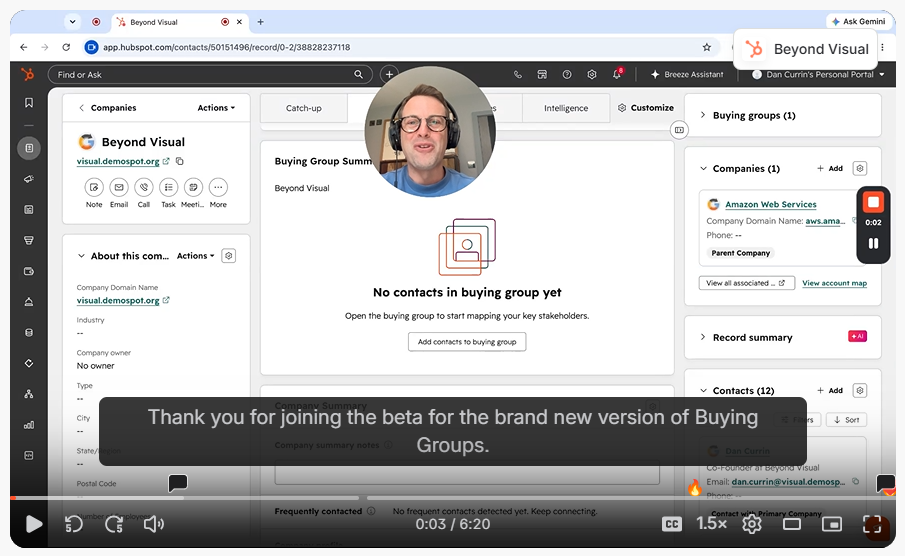Open visual.demospot.org link under company name
905x556 pixels.
(118, 161)
